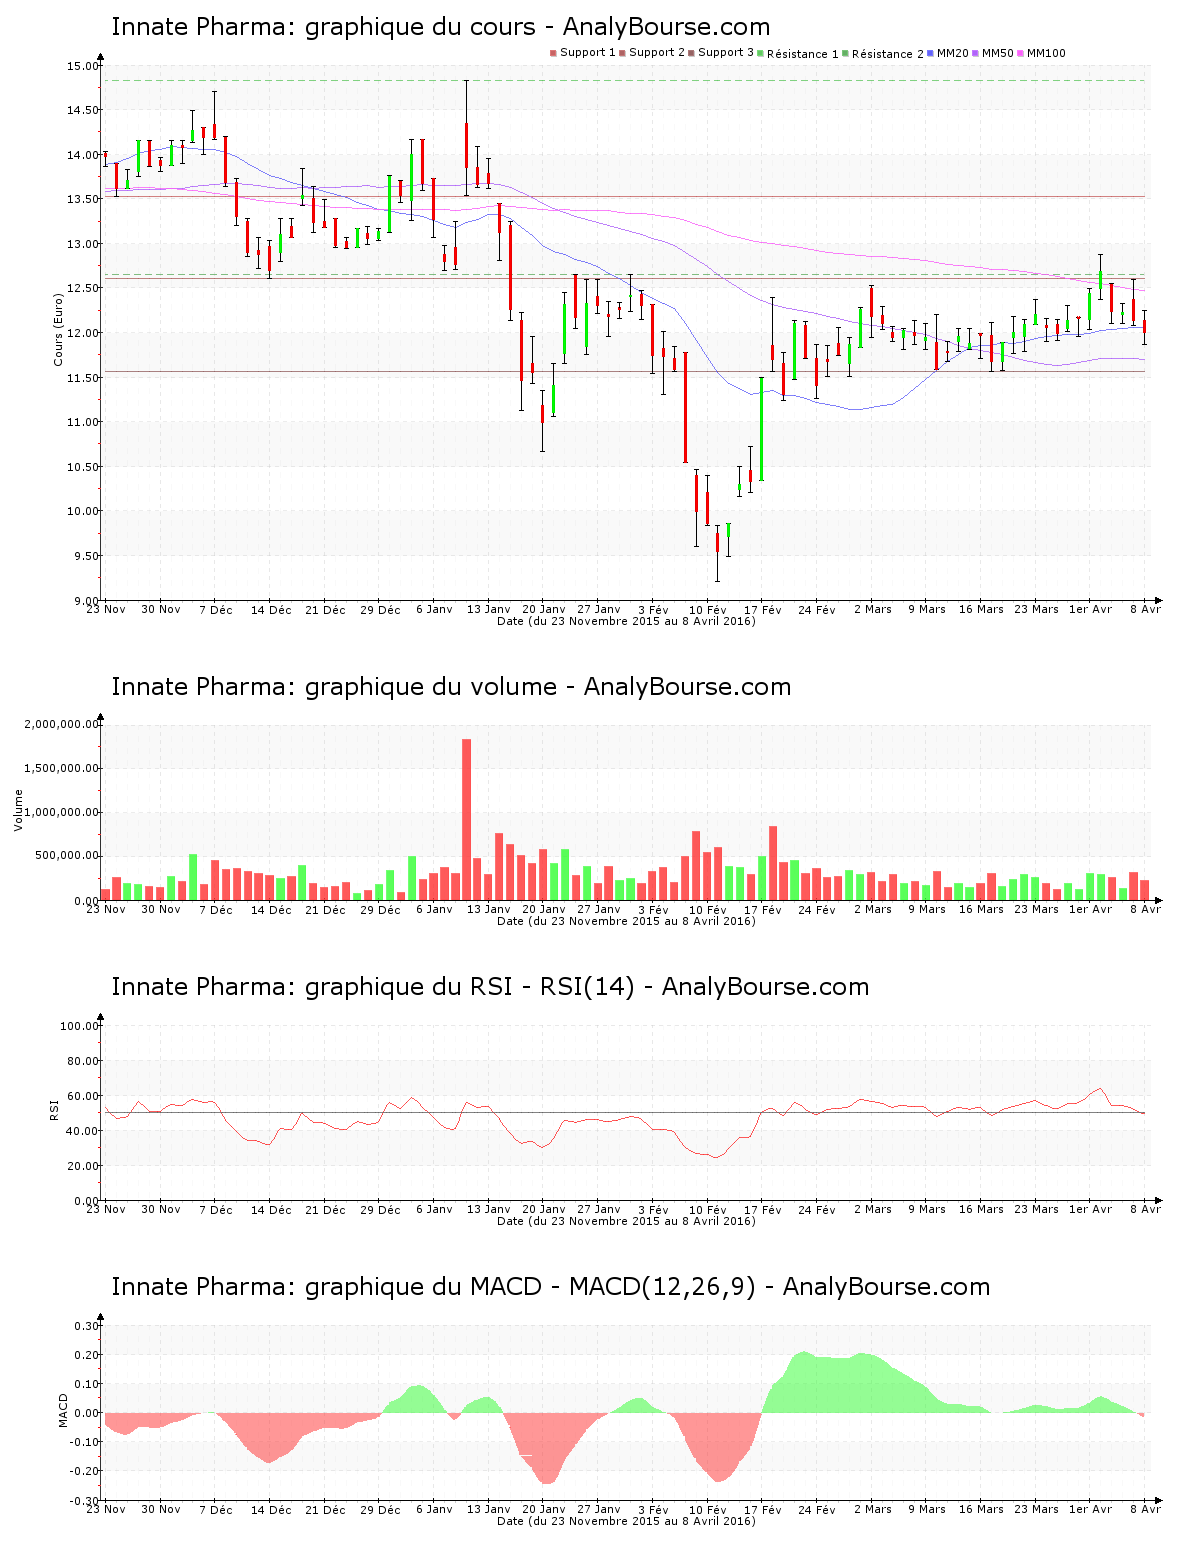
Task: Click the -0.20 MACD axis value
Action: 85,1471
